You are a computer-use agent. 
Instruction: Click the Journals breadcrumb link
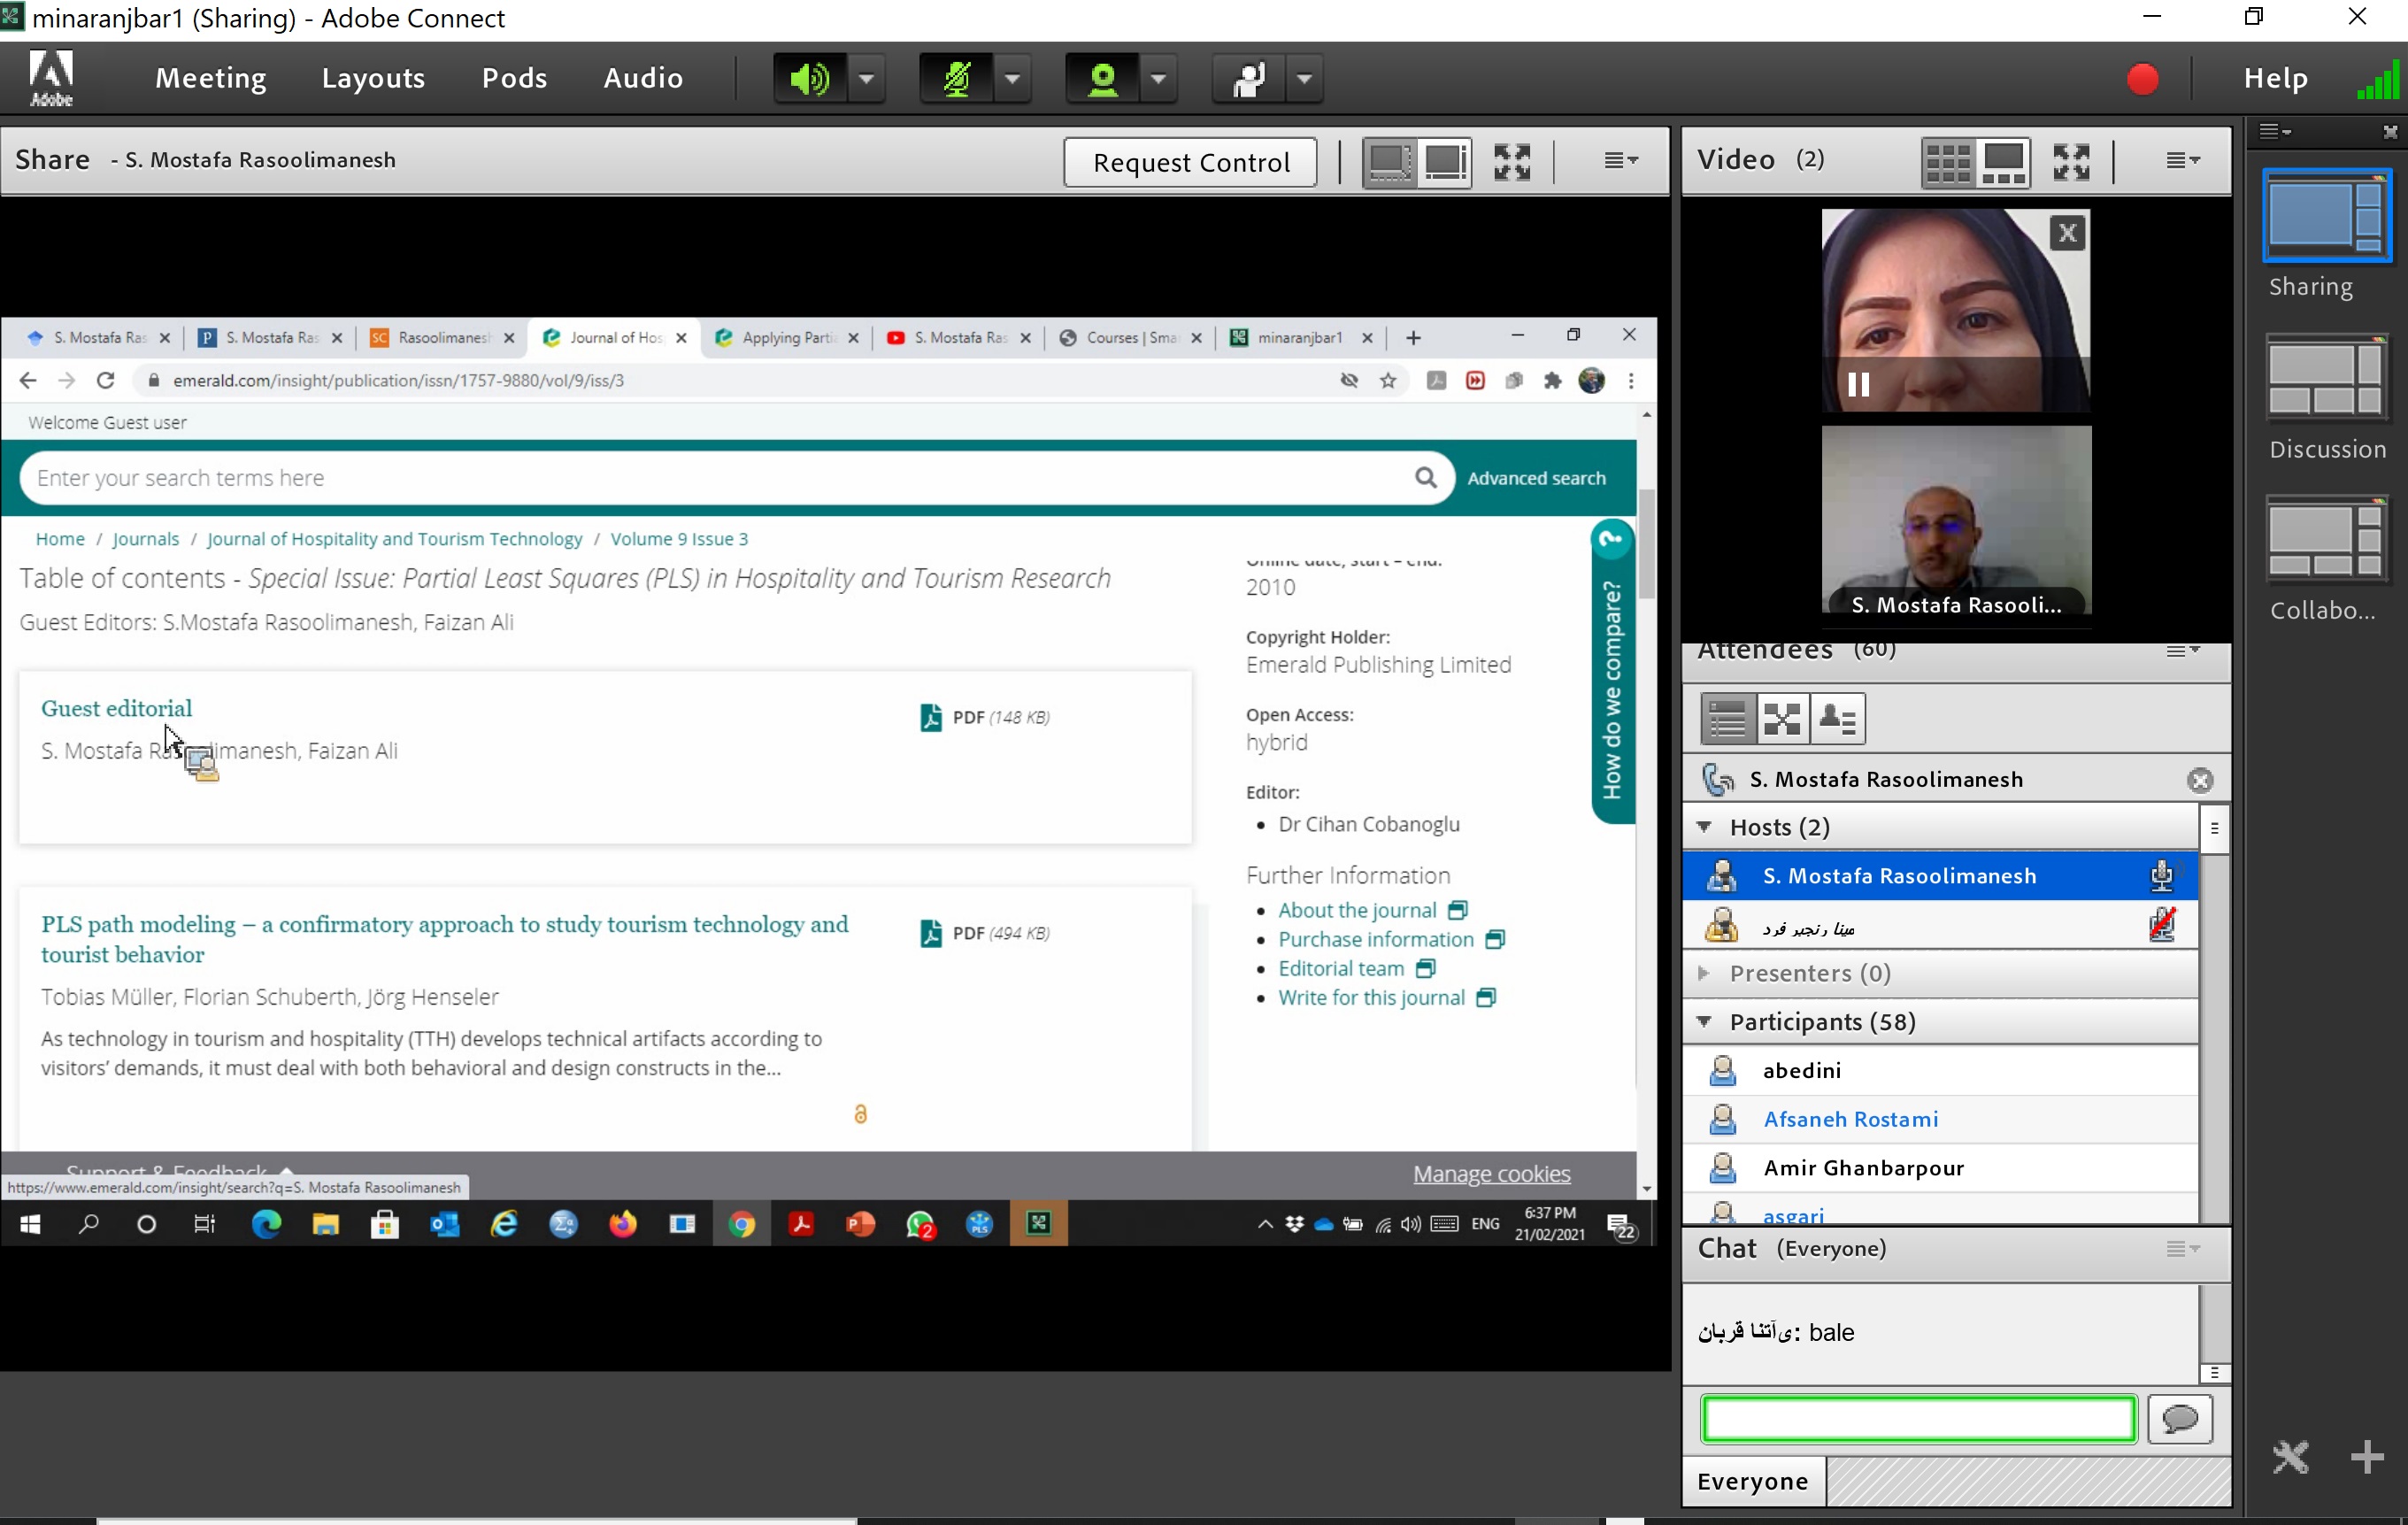tap(145, 539)
